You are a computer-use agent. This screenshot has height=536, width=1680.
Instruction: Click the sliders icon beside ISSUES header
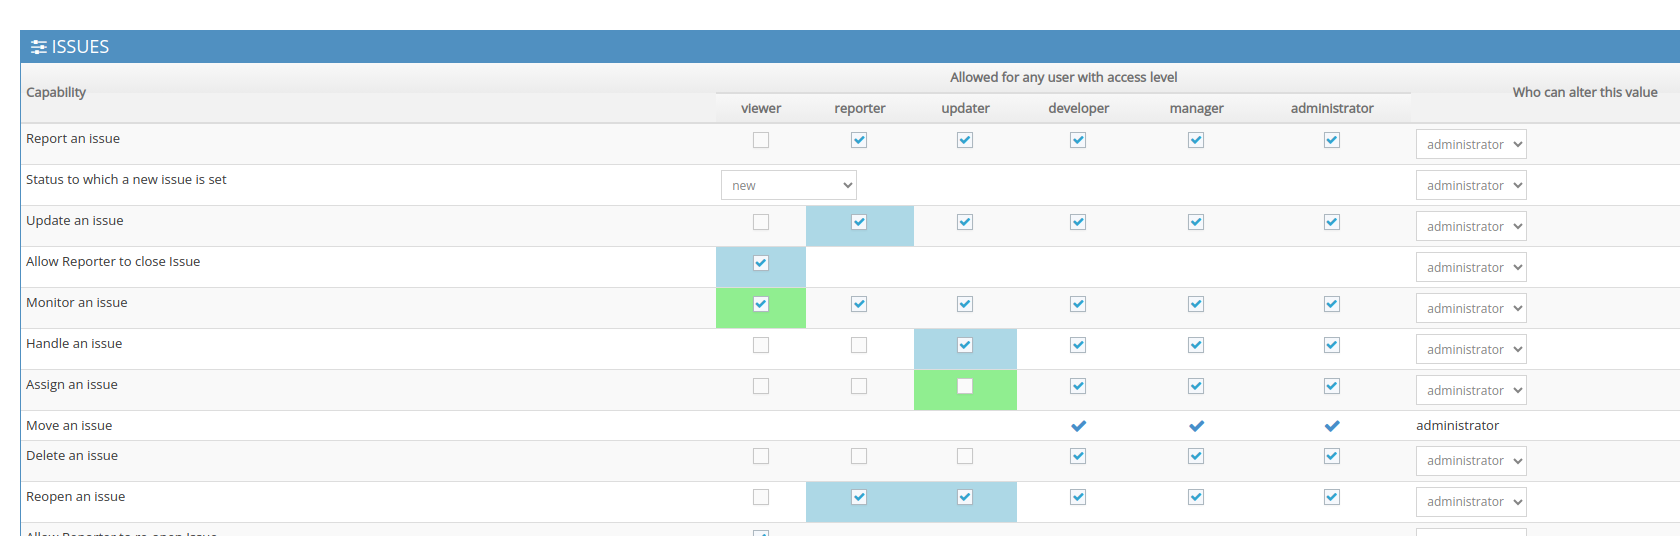pyautogui.click(x=39, y=47)
